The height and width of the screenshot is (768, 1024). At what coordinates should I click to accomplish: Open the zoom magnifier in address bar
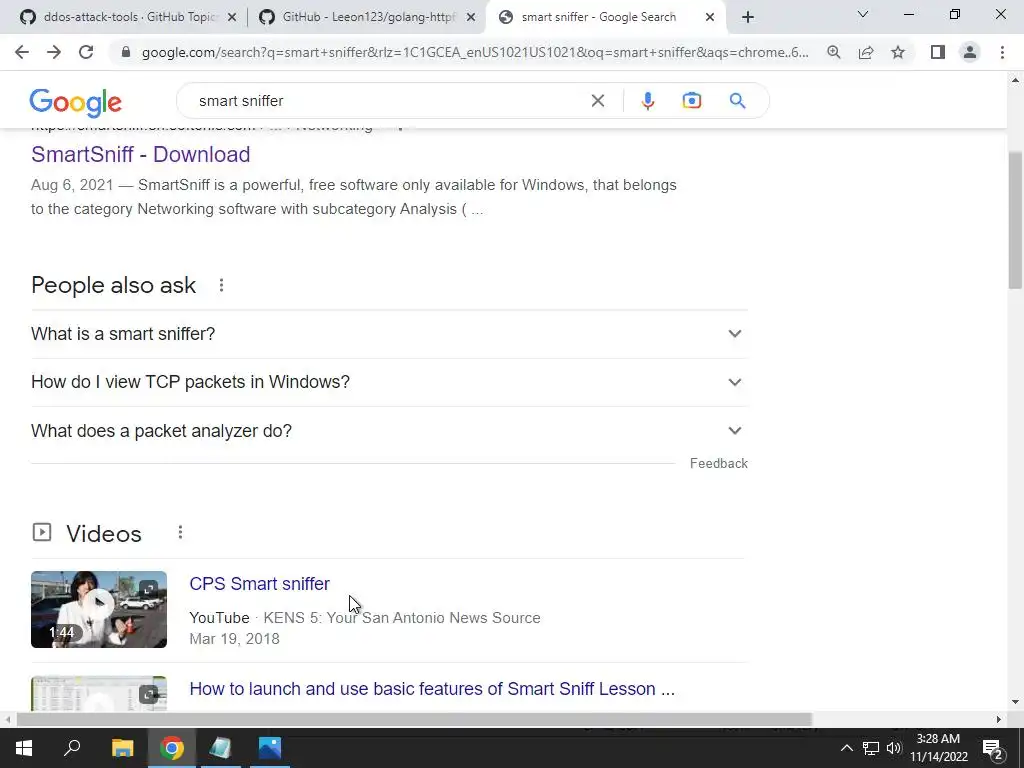tap(833, 52)
